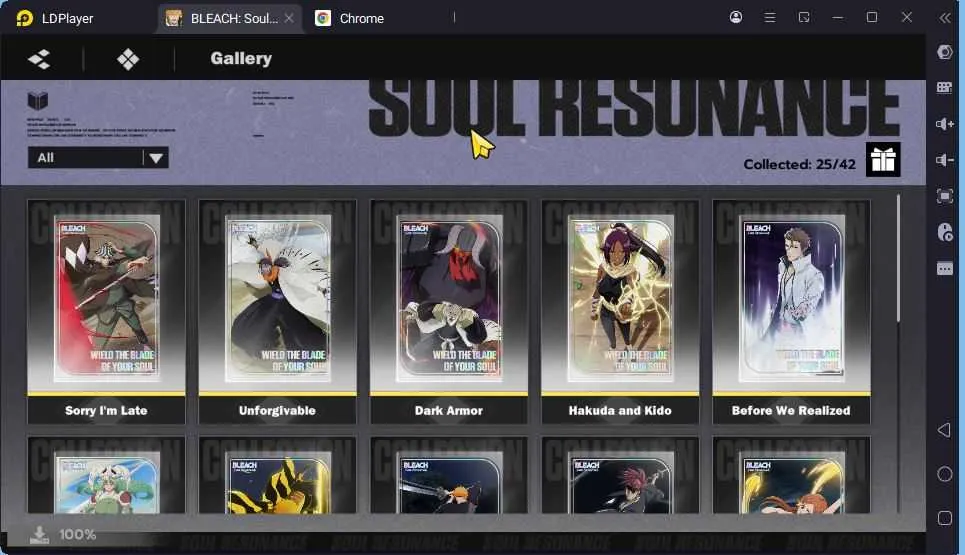Screen dimensions: 965x555
Task: Collapse the LDPlayer sidebar with double chevrons
Action: 945,18
